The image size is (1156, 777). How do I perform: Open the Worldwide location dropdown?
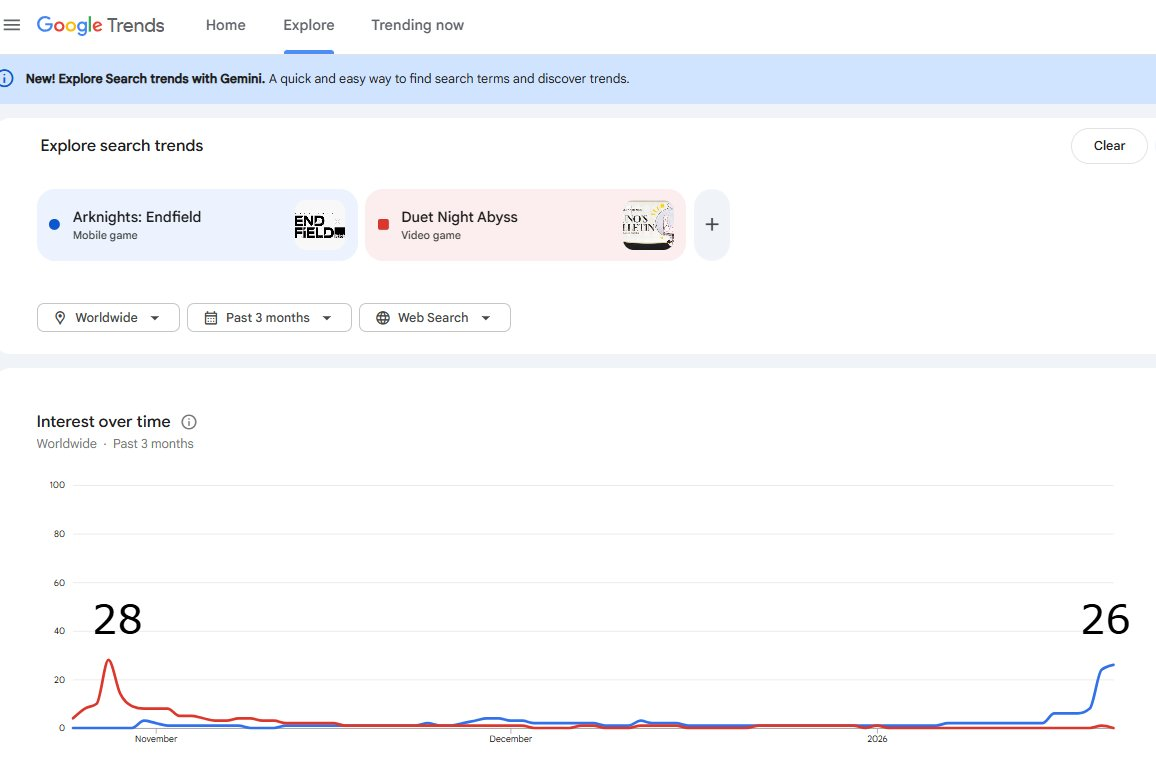pyautogui.click(x=108, y=318)
